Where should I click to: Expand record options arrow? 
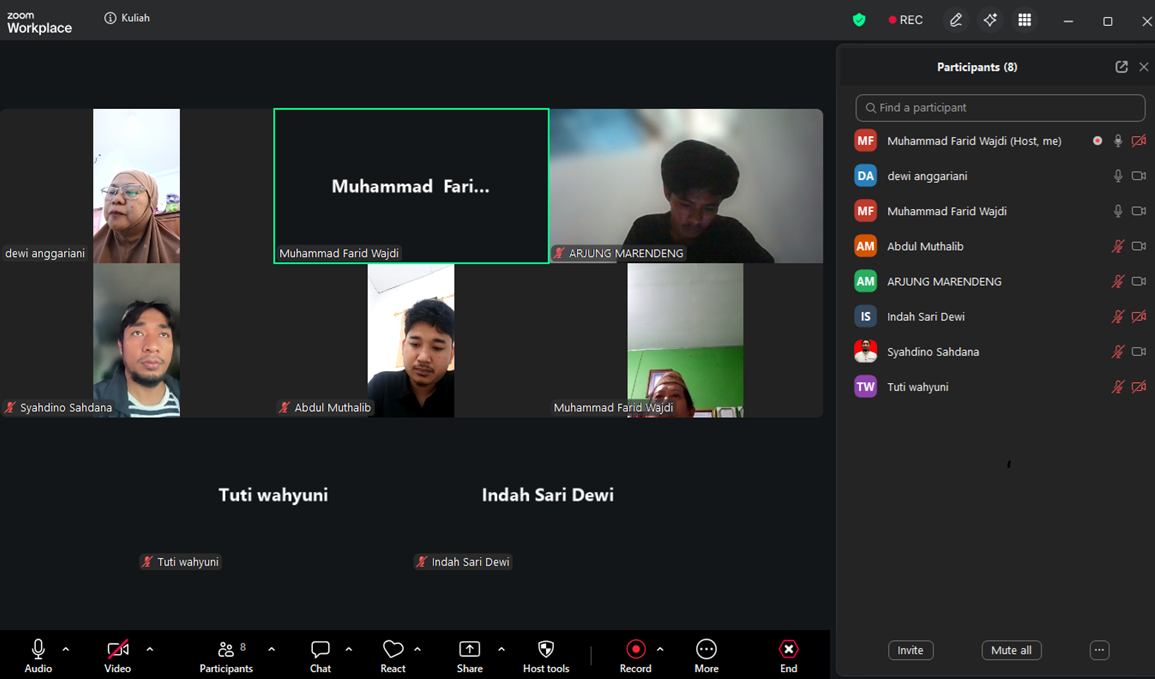point(660,650)
